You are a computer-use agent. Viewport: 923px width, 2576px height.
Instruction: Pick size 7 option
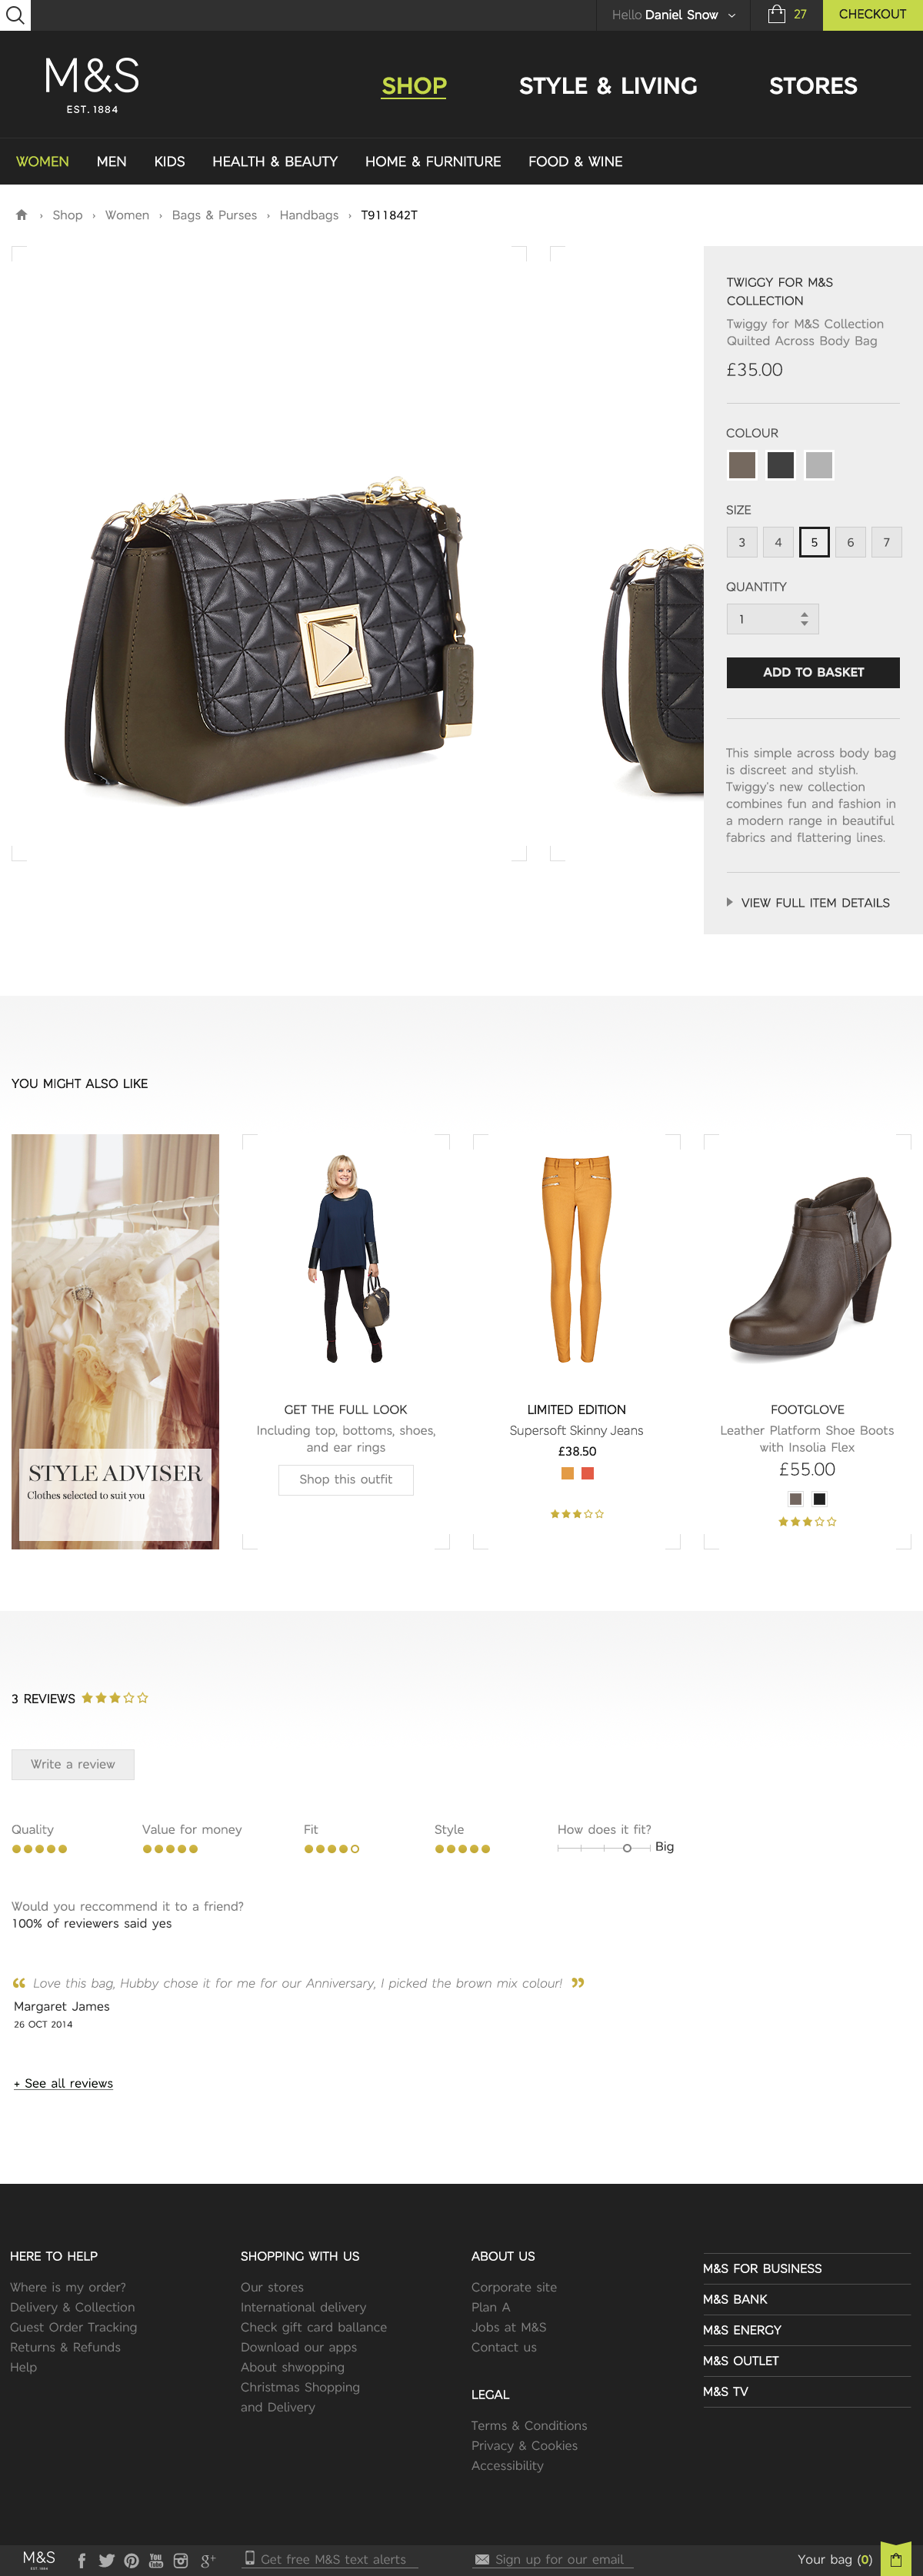pyautogui.click(x=886, y=542)
